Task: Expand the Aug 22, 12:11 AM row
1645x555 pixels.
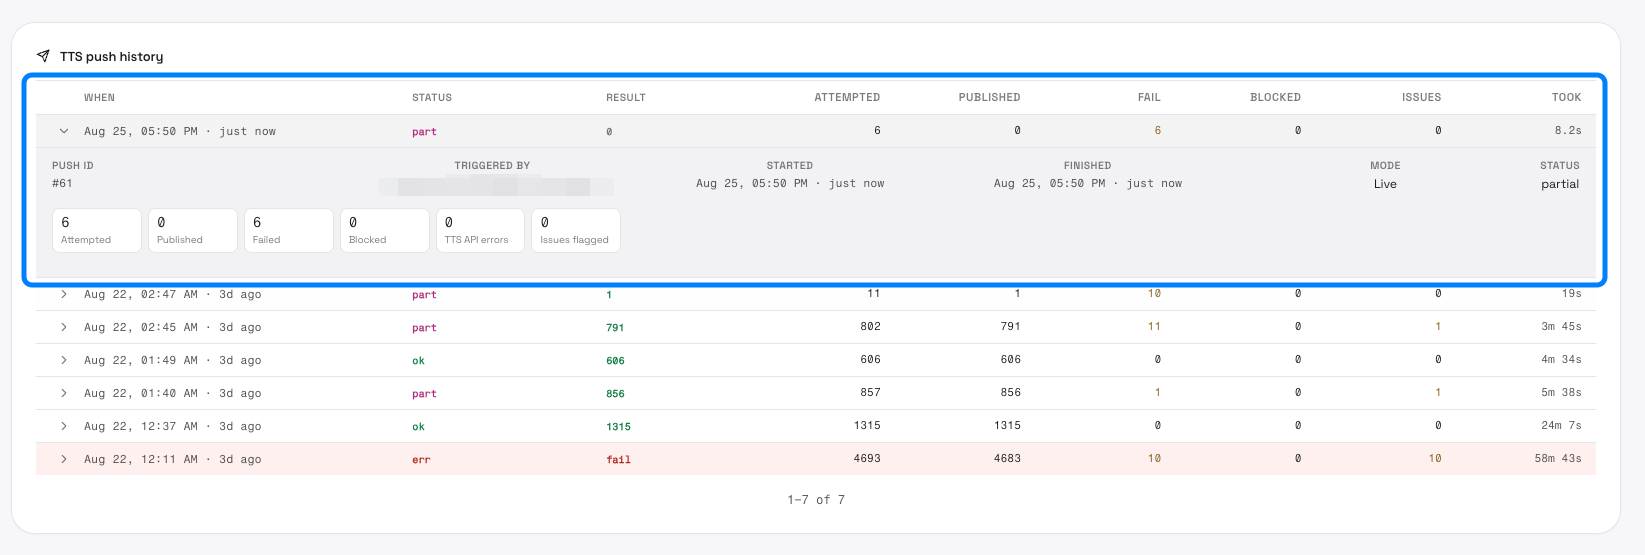Action: point(64,459)
